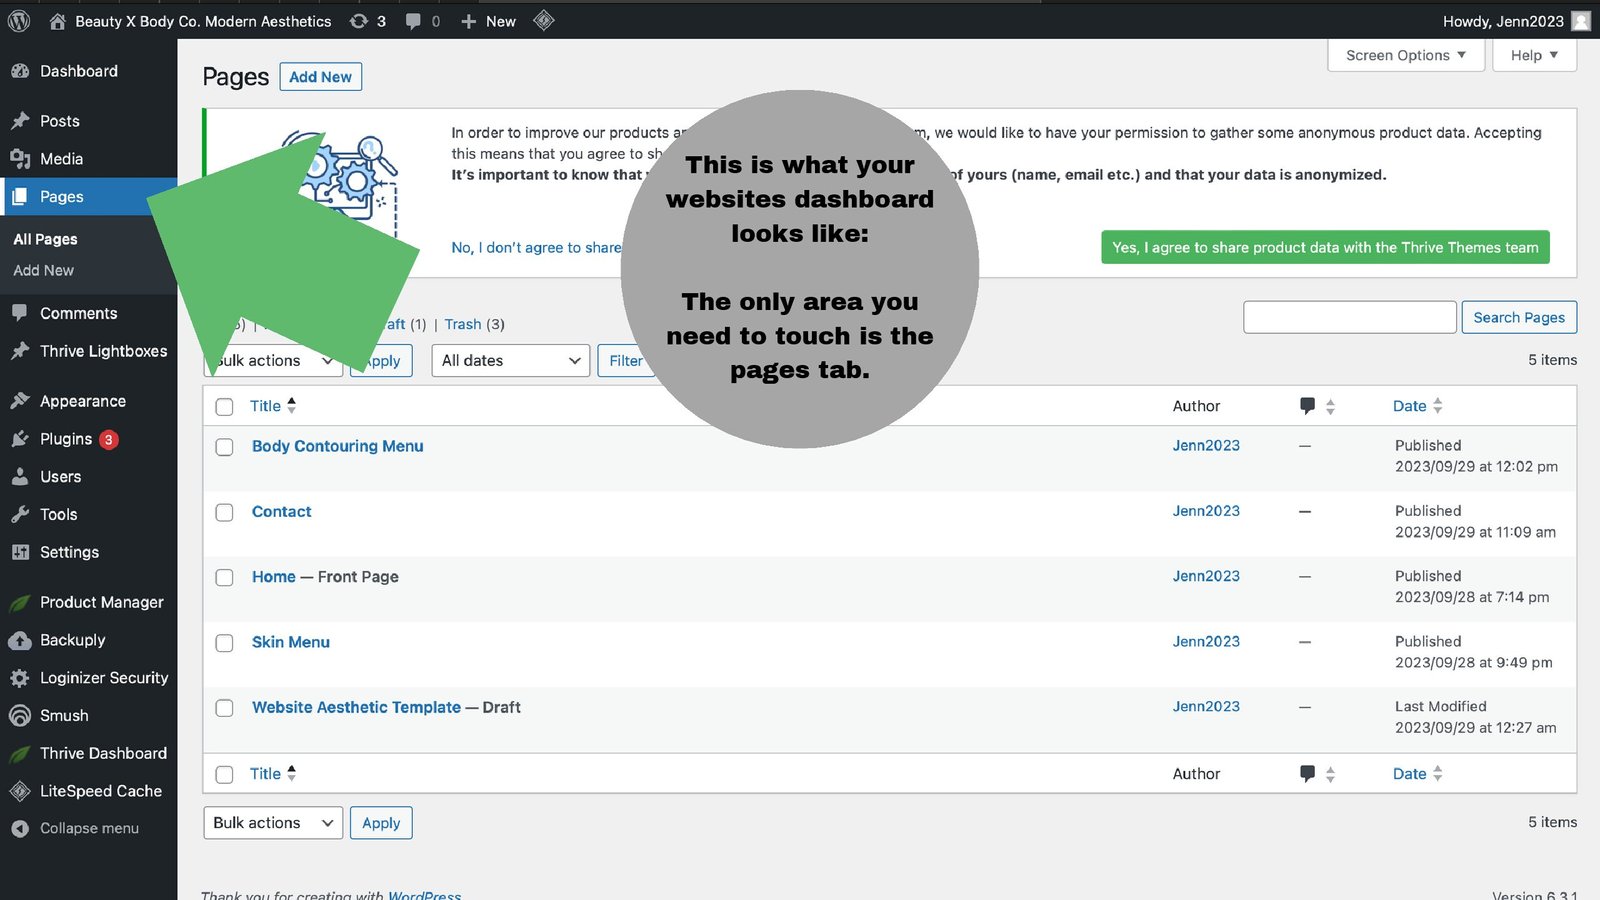1600x900 pixels.
Task: Toggle the select-all checkbox in table header
Action: [225, 407]
